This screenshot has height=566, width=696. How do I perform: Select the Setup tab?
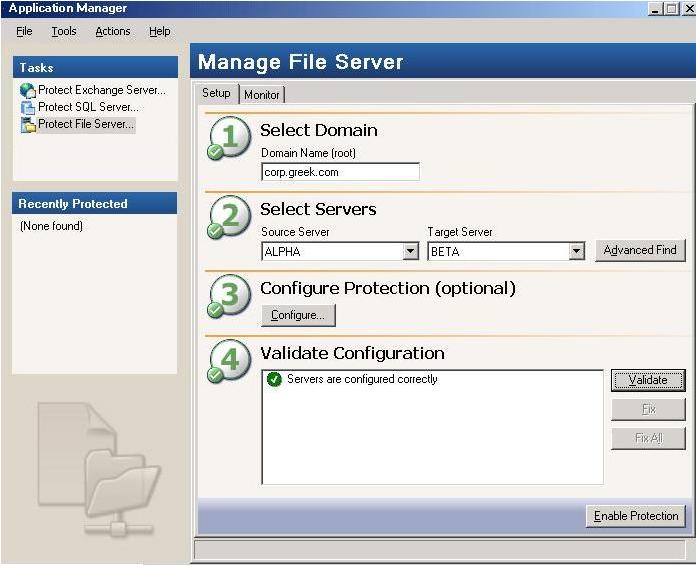[x=216, y=94]
